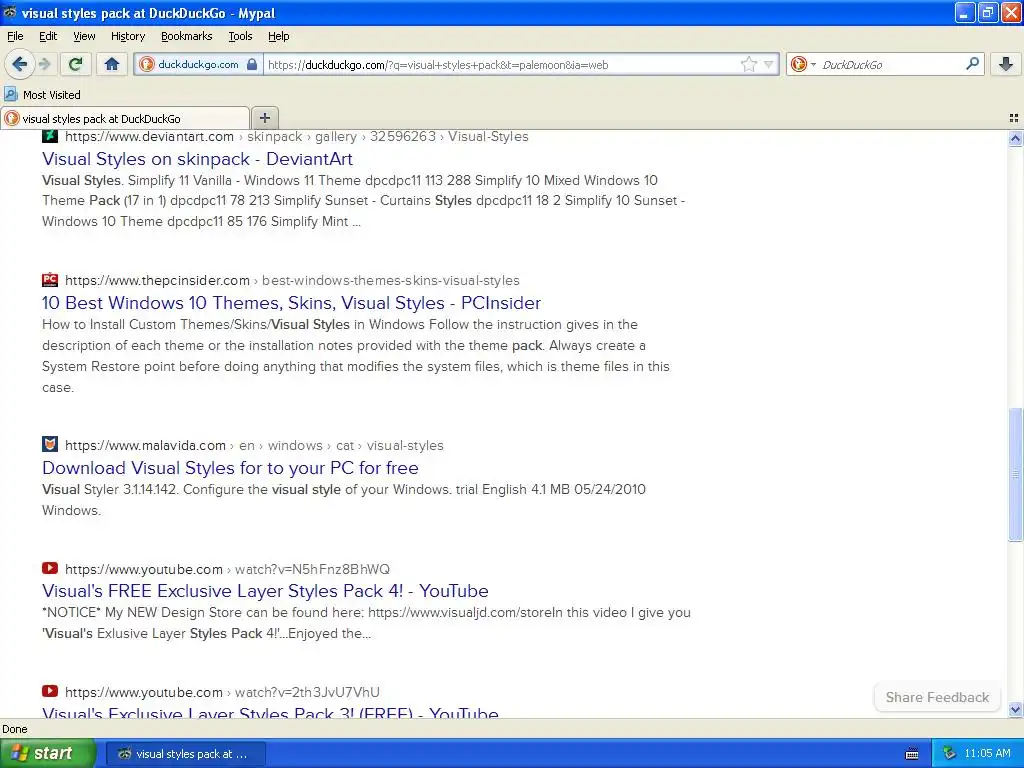The height and width of the screenshot is (768, 1024).
Task: Click the Done status bar text
Action: click(x=15, y=729)
